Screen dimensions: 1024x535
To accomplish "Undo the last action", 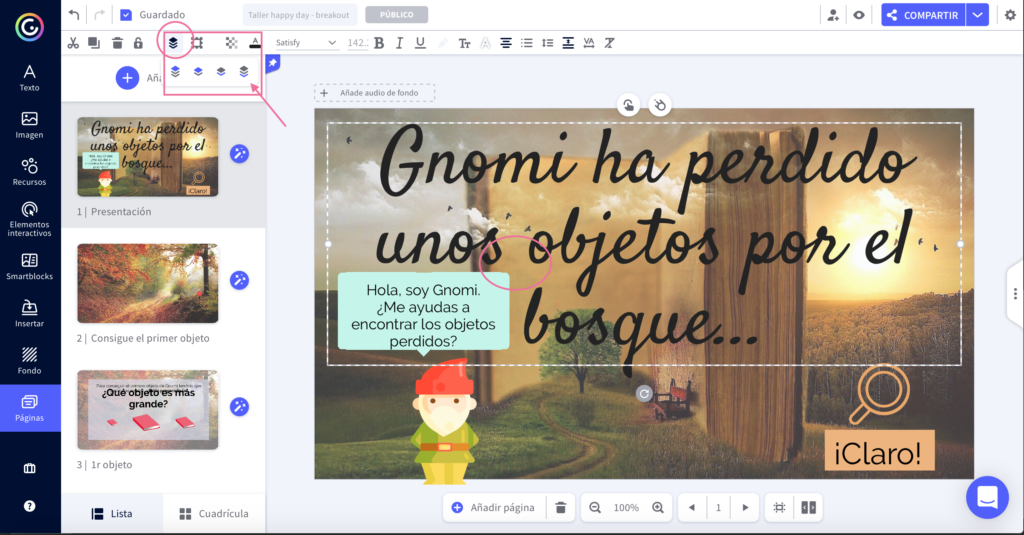I will point(74,15).
